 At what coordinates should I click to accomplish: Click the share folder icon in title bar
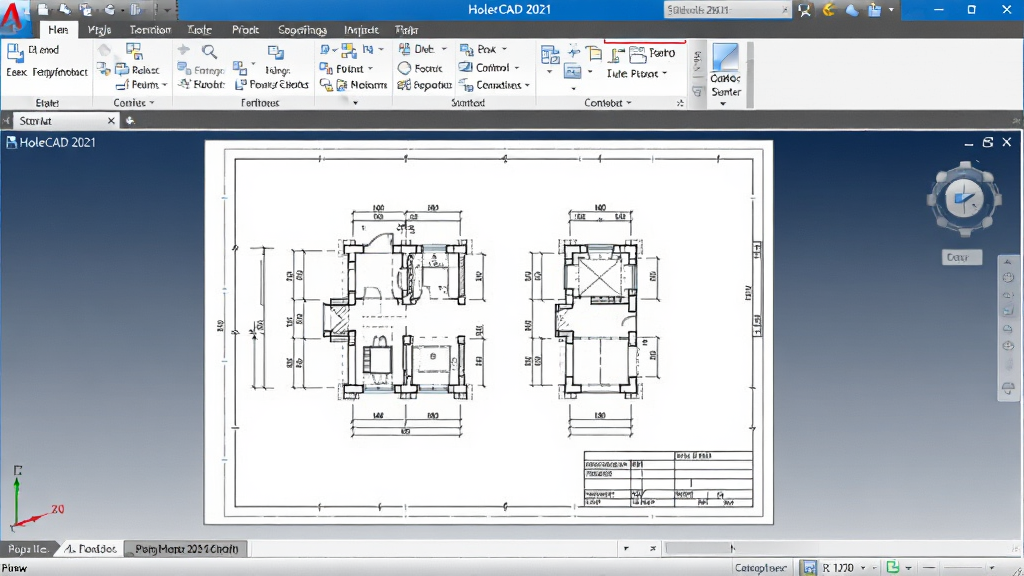pyautogui.click(x=874, y=10)
